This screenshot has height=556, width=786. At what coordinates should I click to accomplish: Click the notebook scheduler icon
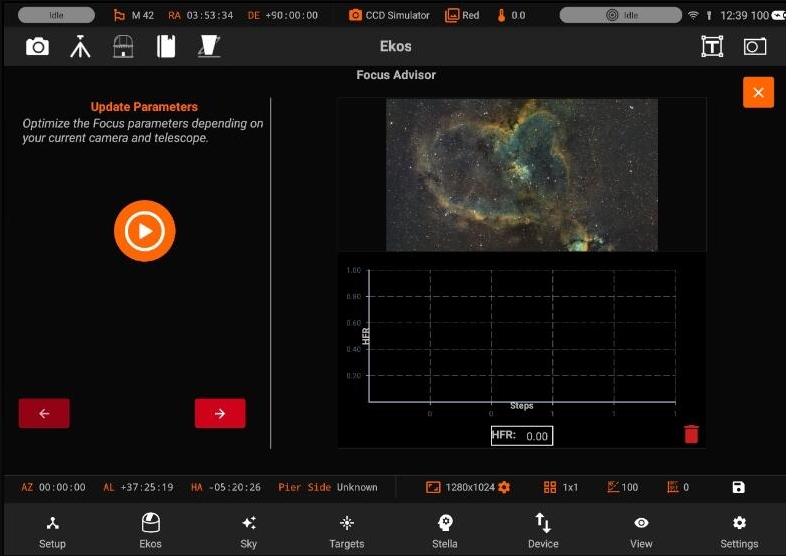(x=166, y=47)
